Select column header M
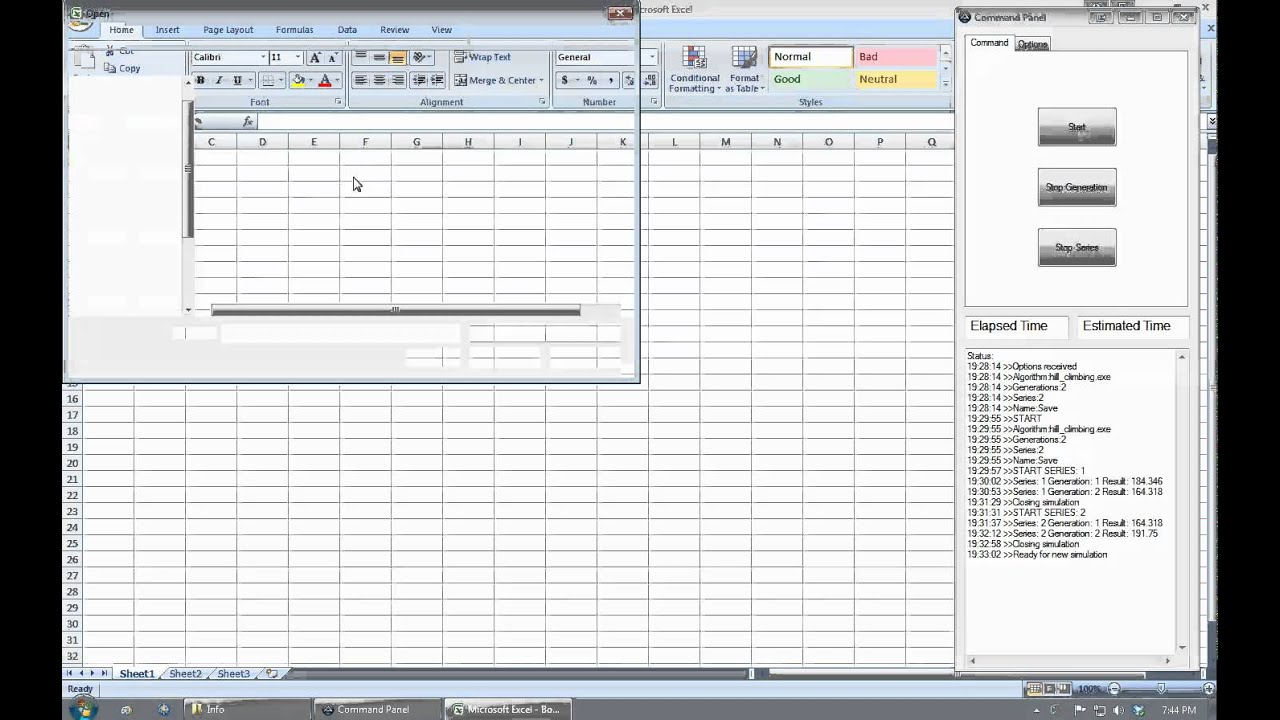Viewport: 1280px width, 720px height. tap(725, 142)
